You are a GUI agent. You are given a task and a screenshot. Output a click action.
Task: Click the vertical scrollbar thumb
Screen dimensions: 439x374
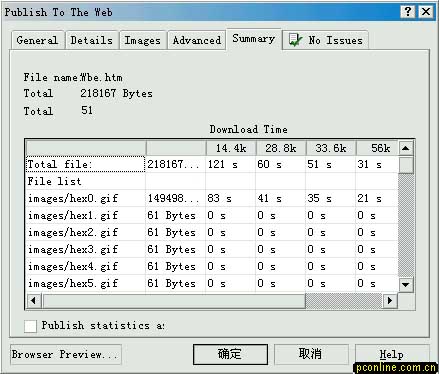406,164
